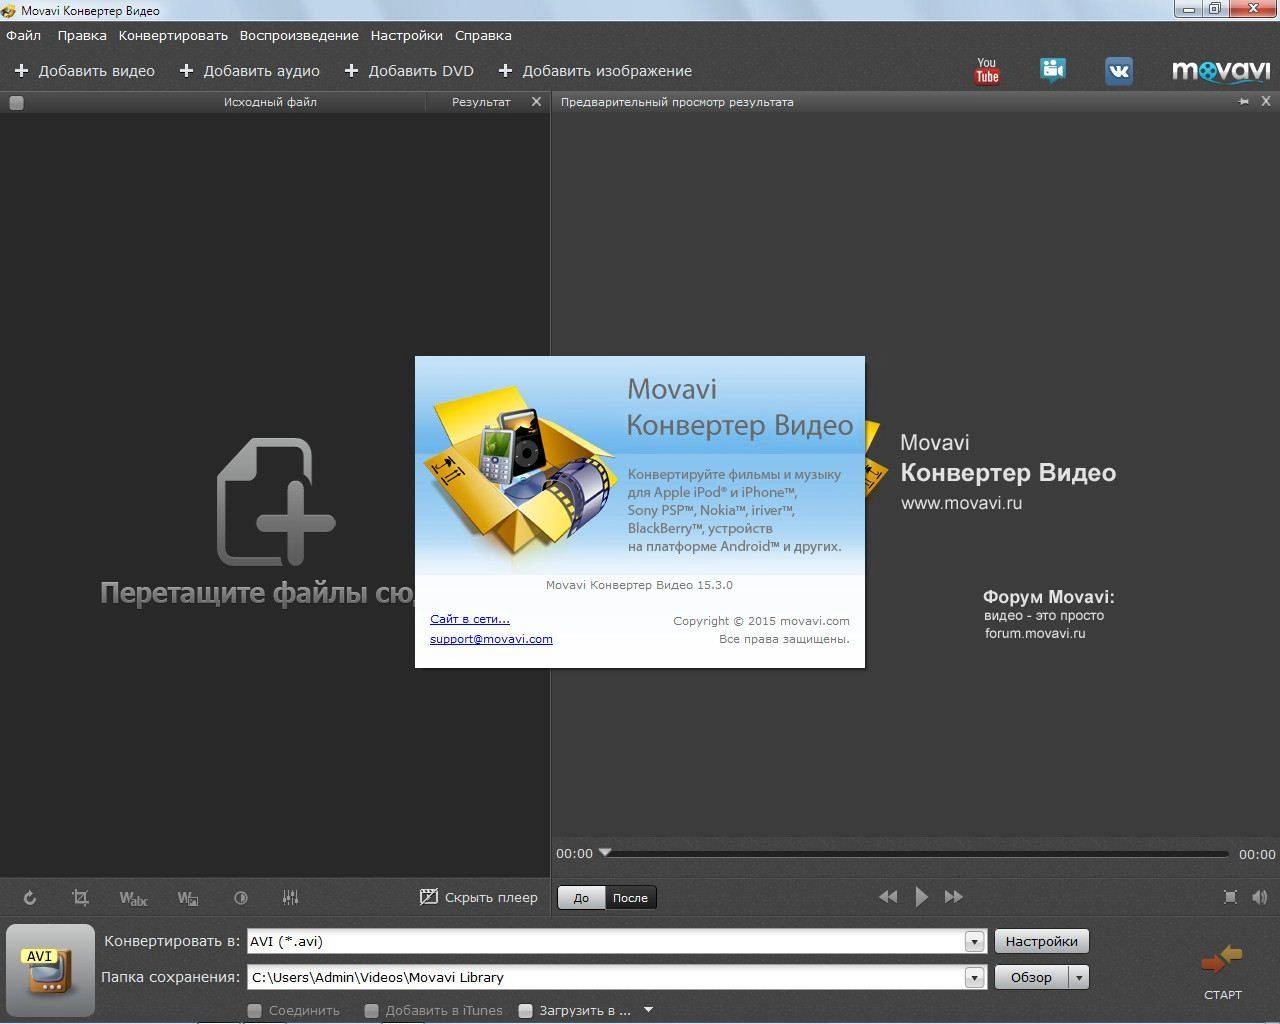
Task: Expand the Папка сохранения folder dropdown
Action: click(x=974, y=977)
